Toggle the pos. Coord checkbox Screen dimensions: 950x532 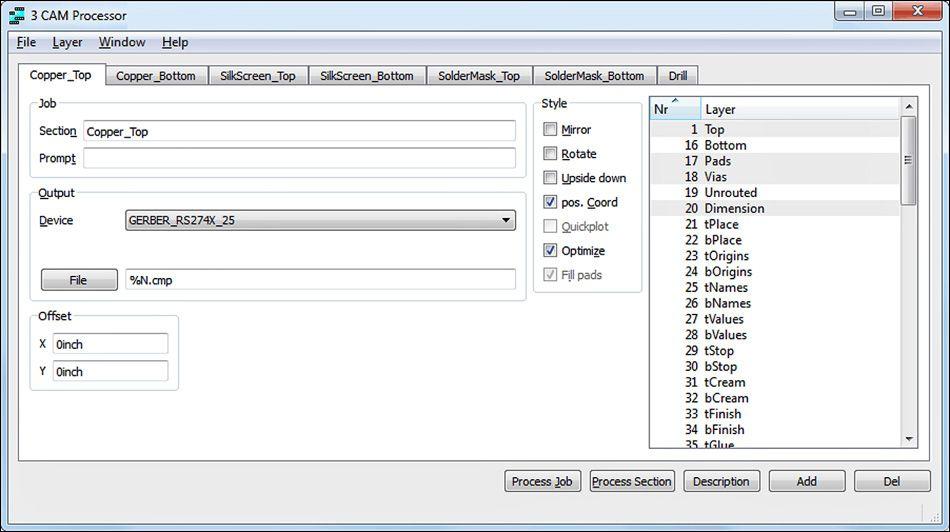(550, 202)
